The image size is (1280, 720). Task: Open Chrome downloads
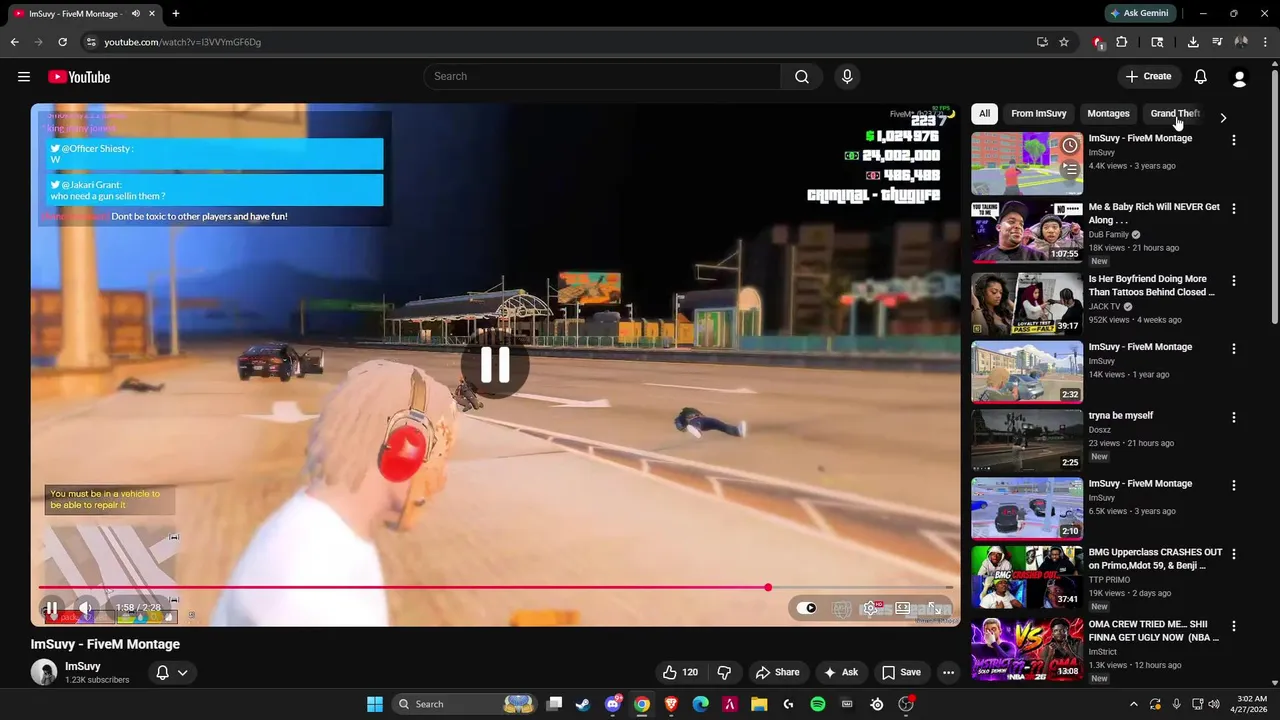click(1193, 42)
